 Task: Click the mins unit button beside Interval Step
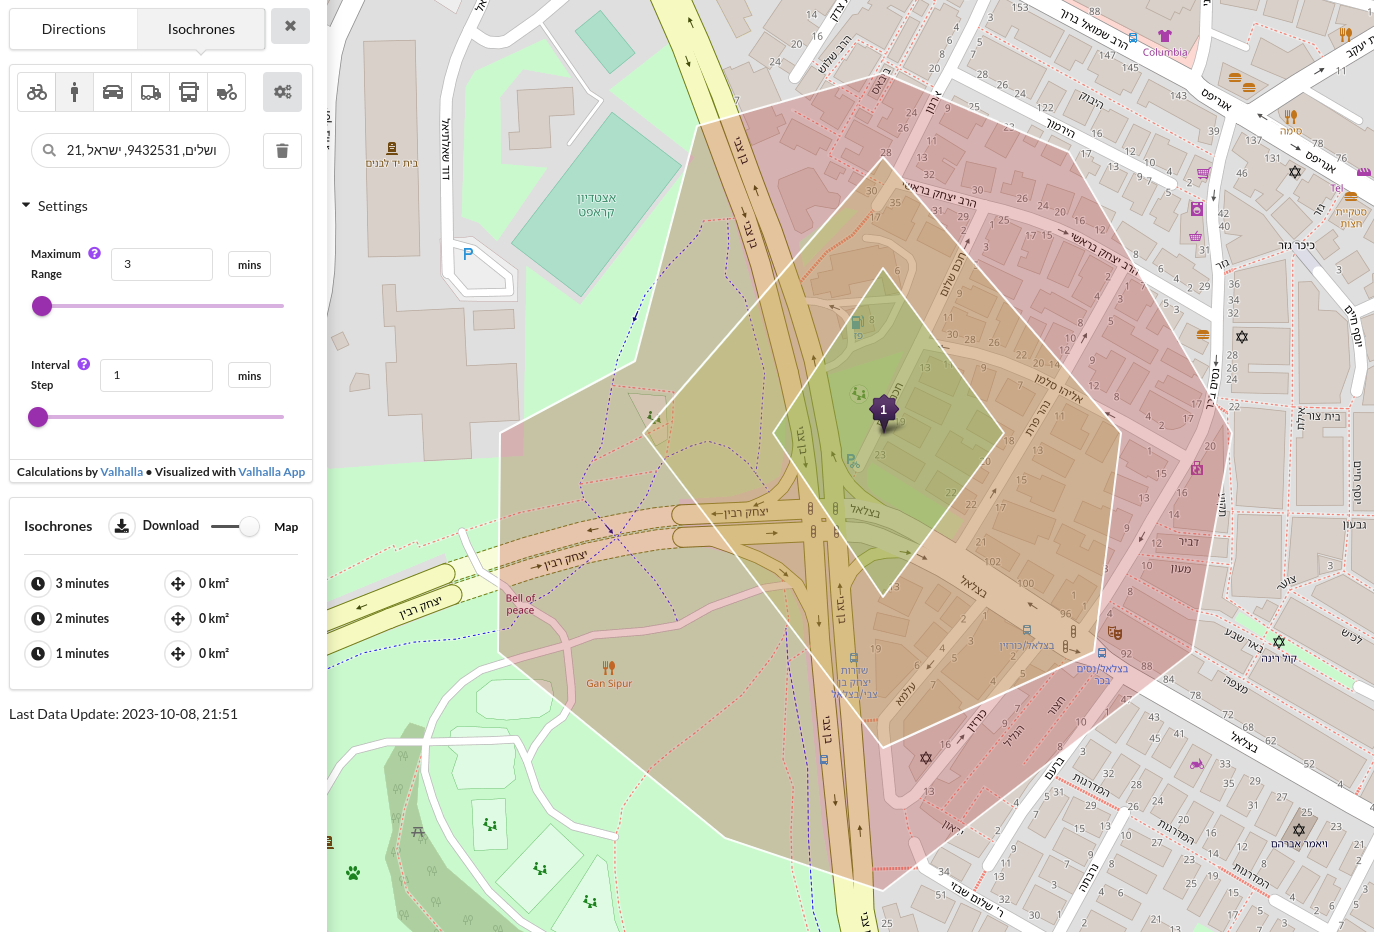(x=249, y=375)
